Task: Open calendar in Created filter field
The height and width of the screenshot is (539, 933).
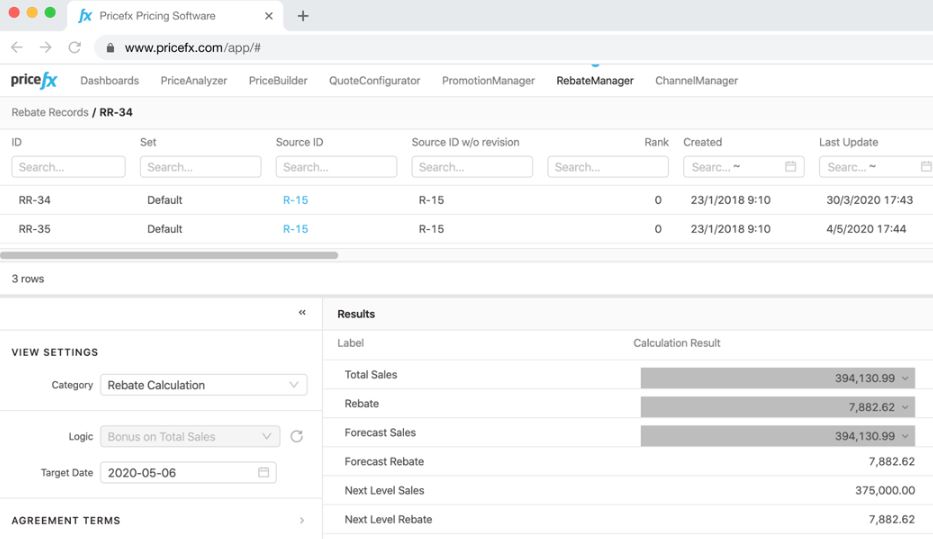Action: click(x=790, y=167)
